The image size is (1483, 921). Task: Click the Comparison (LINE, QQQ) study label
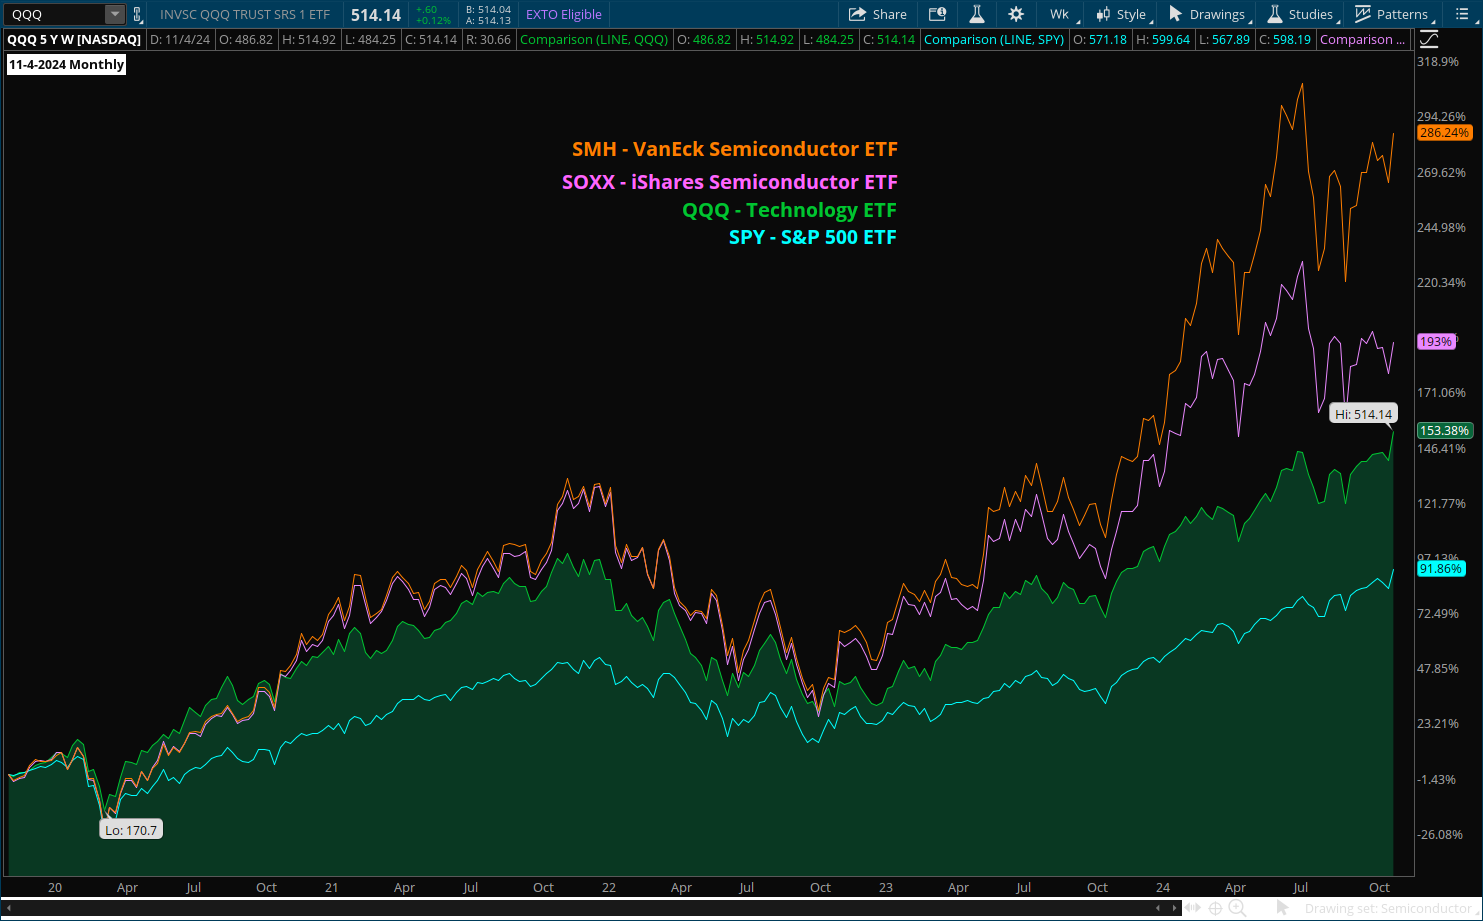click(x=594, y=40)
